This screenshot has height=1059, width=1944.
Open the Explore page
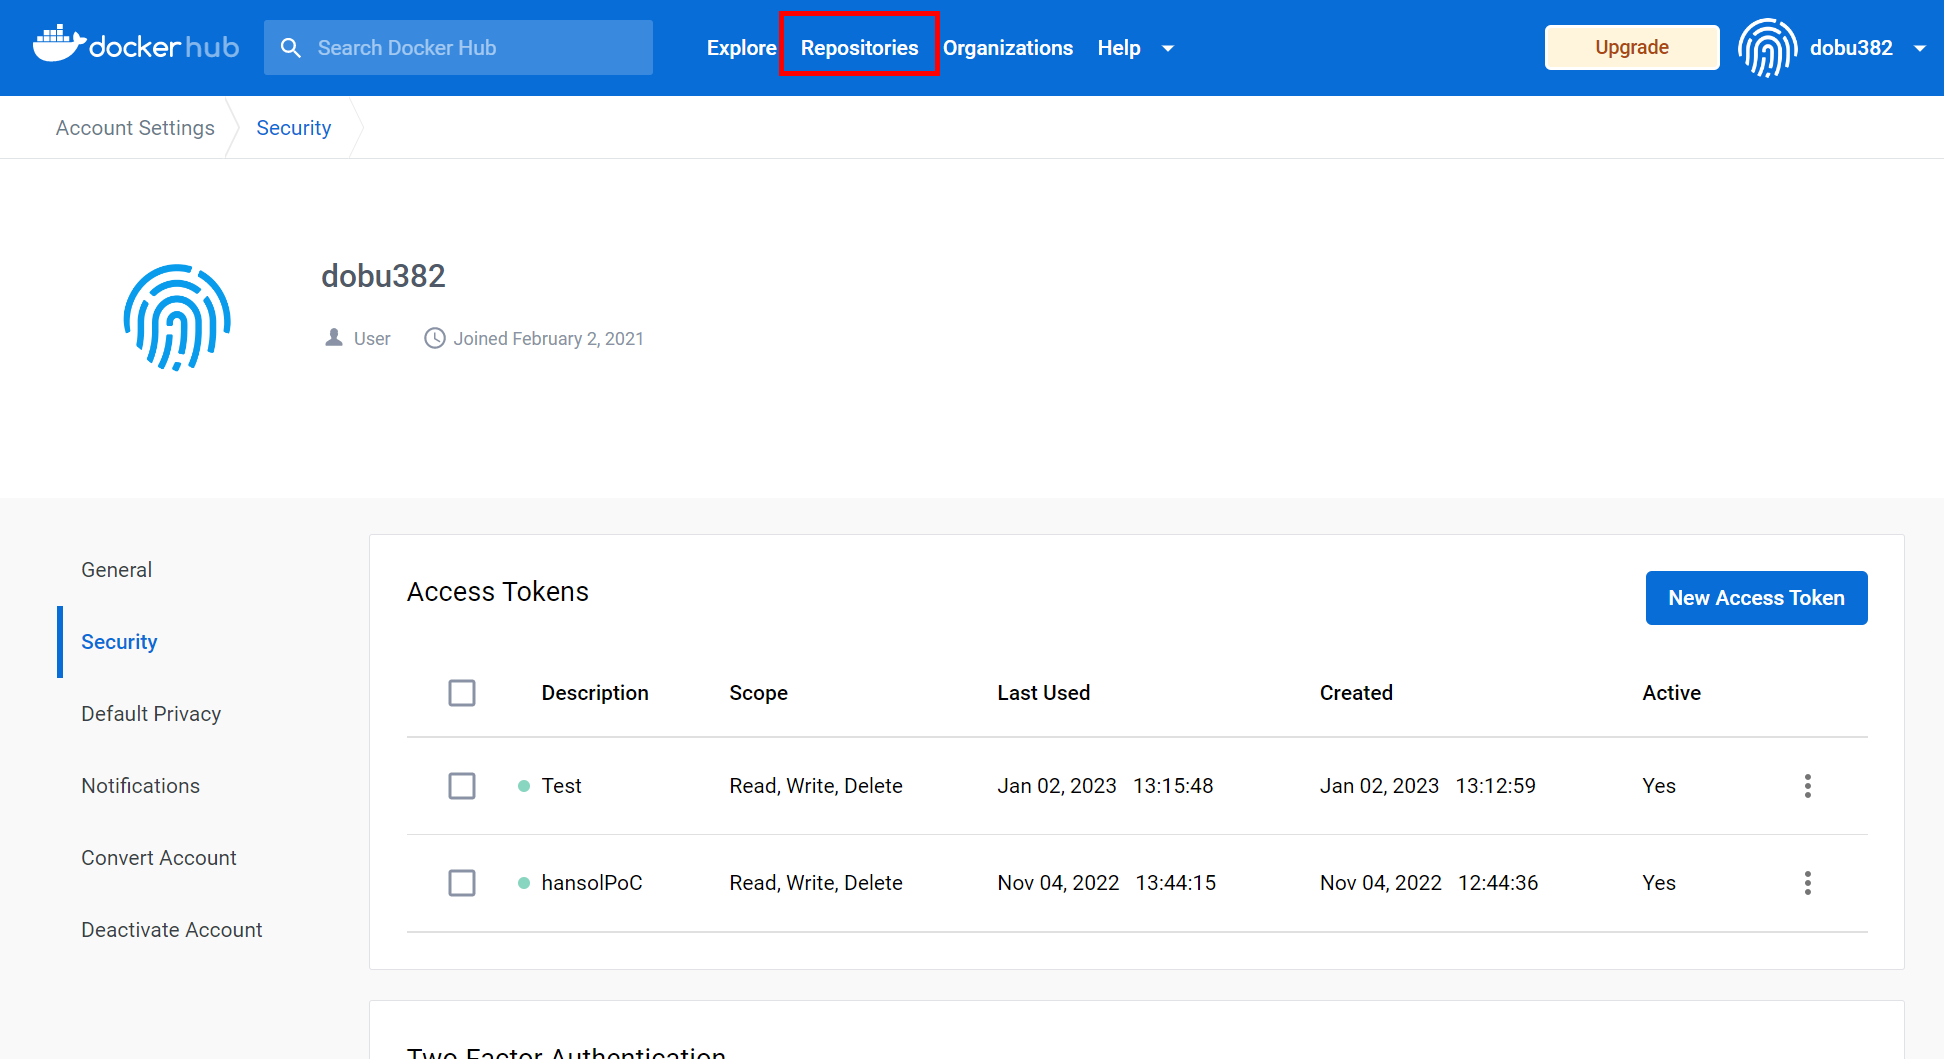coord(741,48)
